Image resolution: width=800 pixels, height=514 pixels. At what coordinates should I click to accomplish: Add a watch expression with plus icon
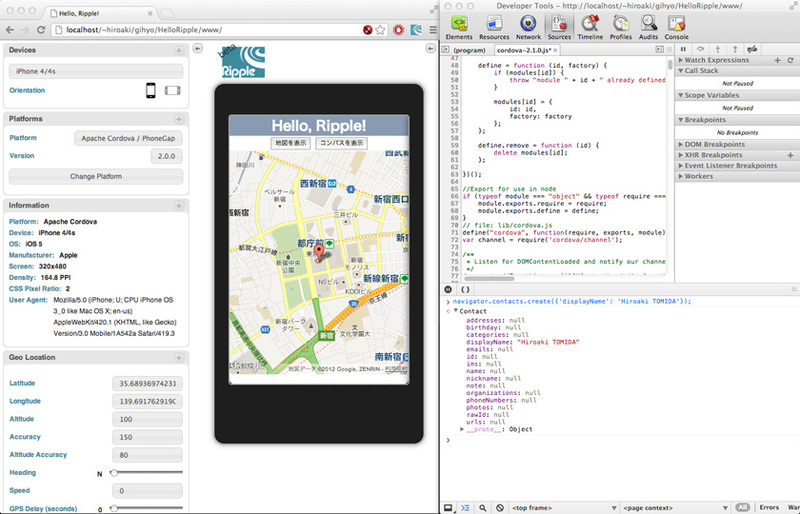(x=778, y=60)
